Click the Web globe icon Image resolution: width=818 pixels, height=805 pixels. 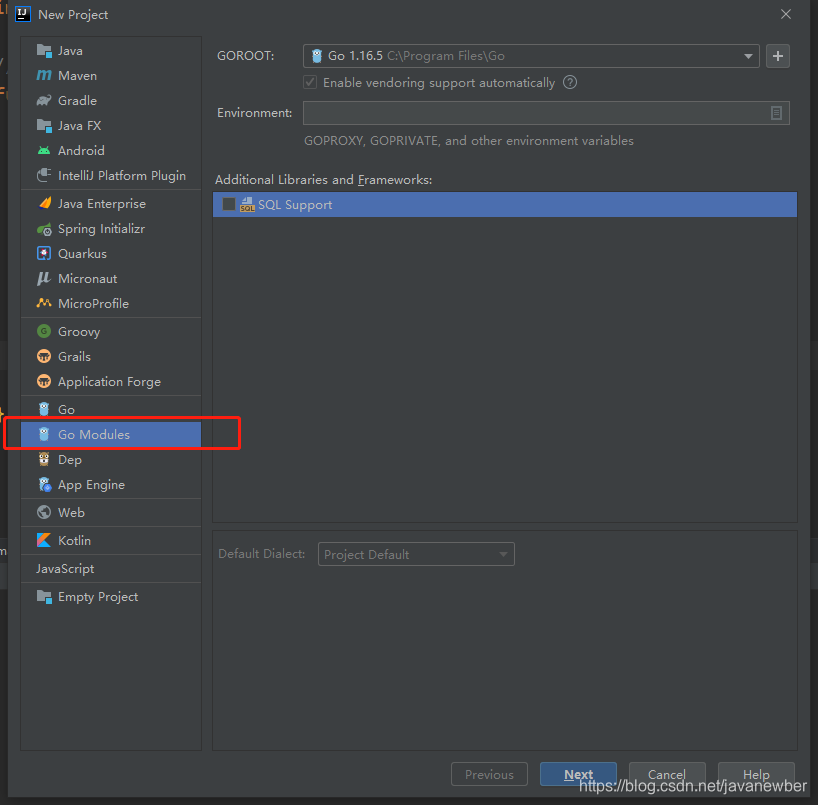pos(44,512)
